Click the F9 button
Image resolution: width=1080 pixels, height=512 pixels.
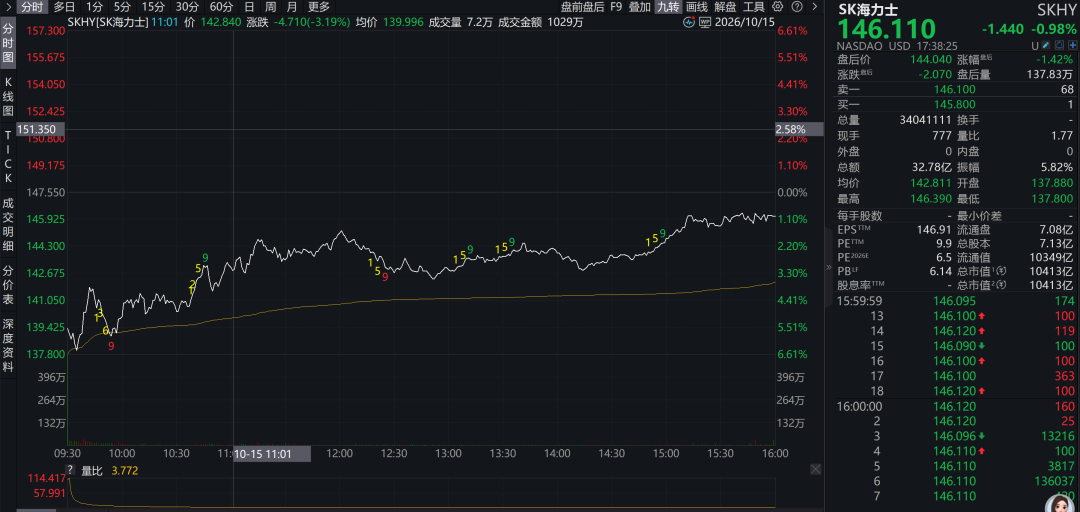(616, 7)
